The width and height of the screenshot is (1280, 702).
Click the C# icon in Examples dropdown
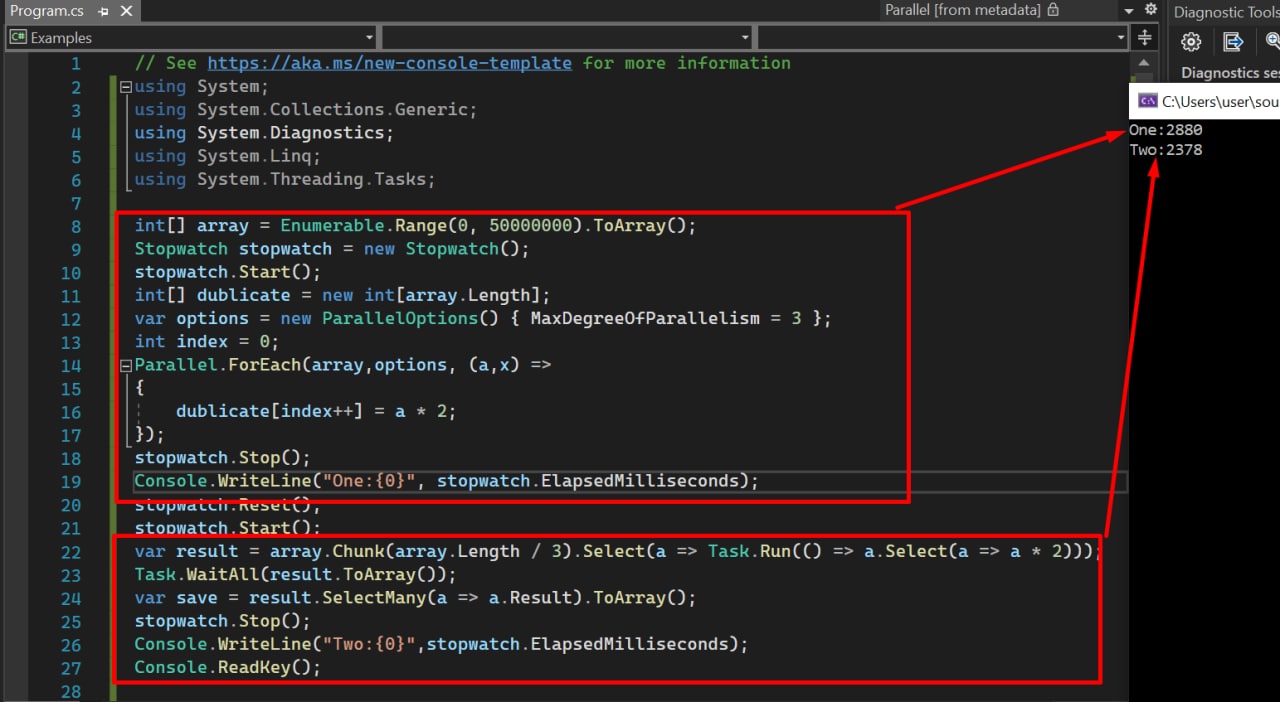pos(17,38)
